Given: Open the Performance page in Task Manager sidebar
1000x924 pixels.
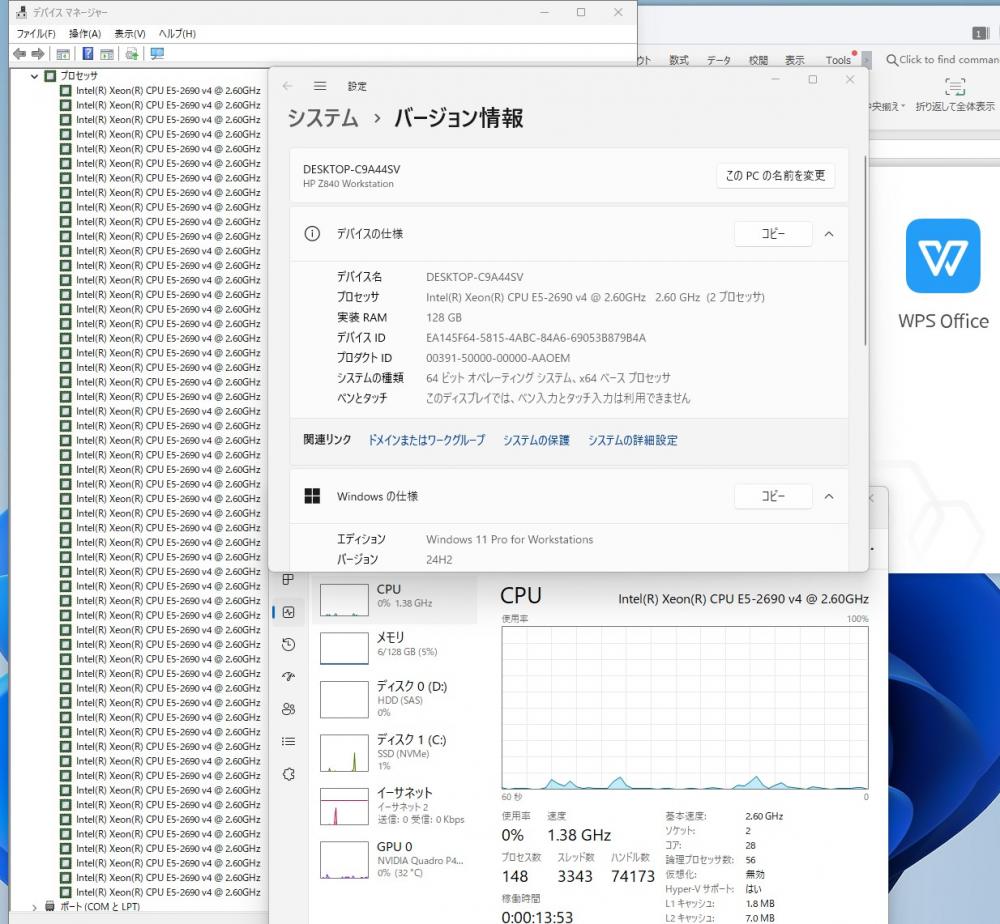Looking at the screenshot, I should 288,612.
